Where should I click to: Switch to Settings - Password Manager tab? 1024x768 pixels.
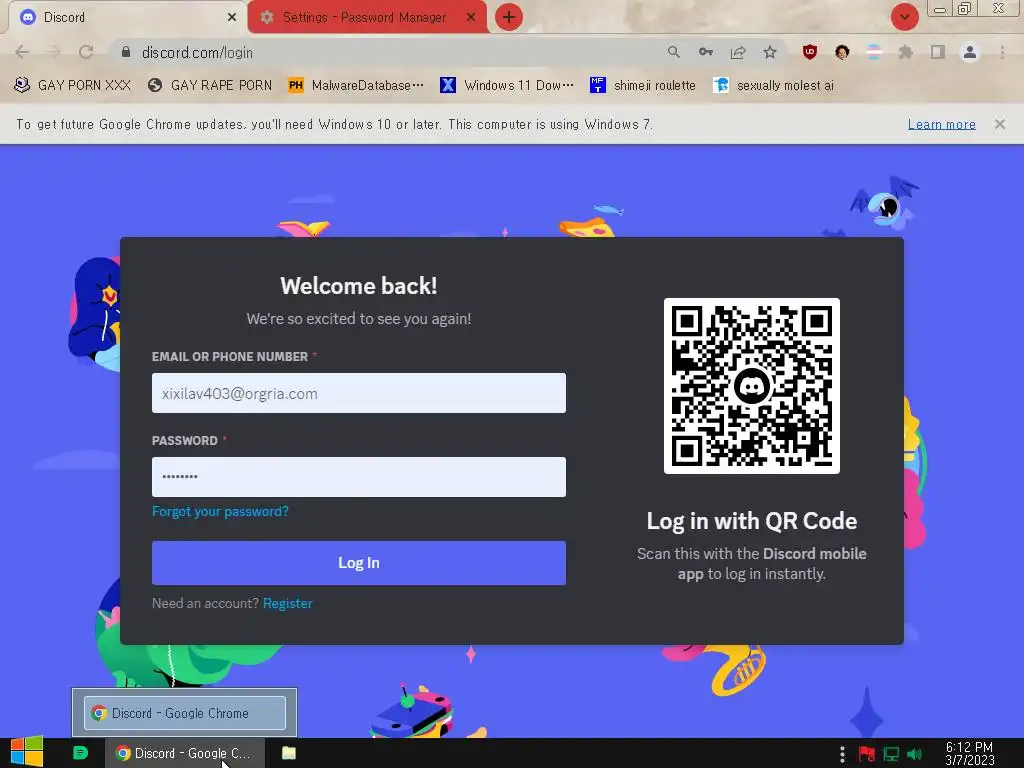coord(367,17)
